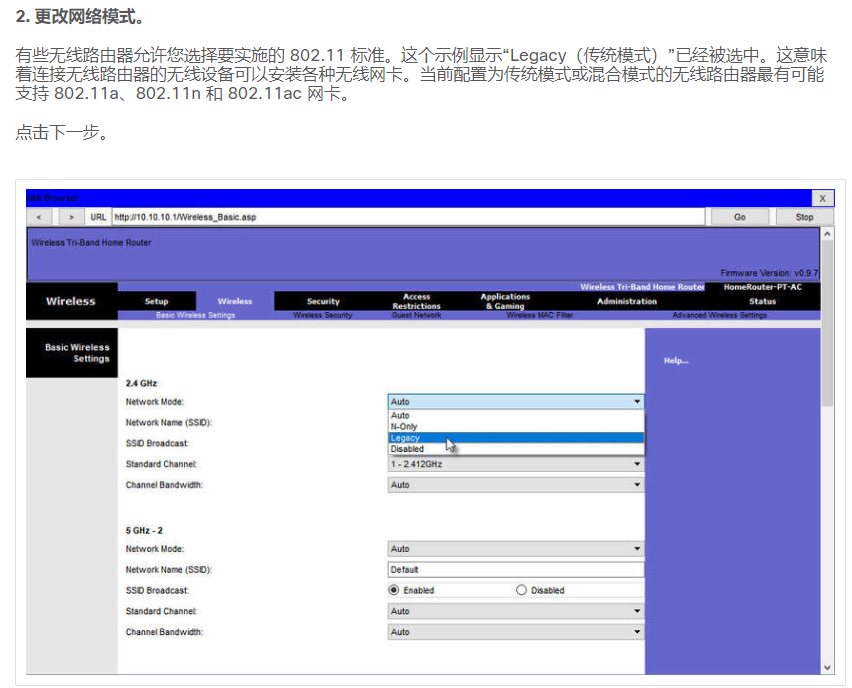
Task: Select the Enabled SSID Broadcast radio button
Action: click(394, 590)
